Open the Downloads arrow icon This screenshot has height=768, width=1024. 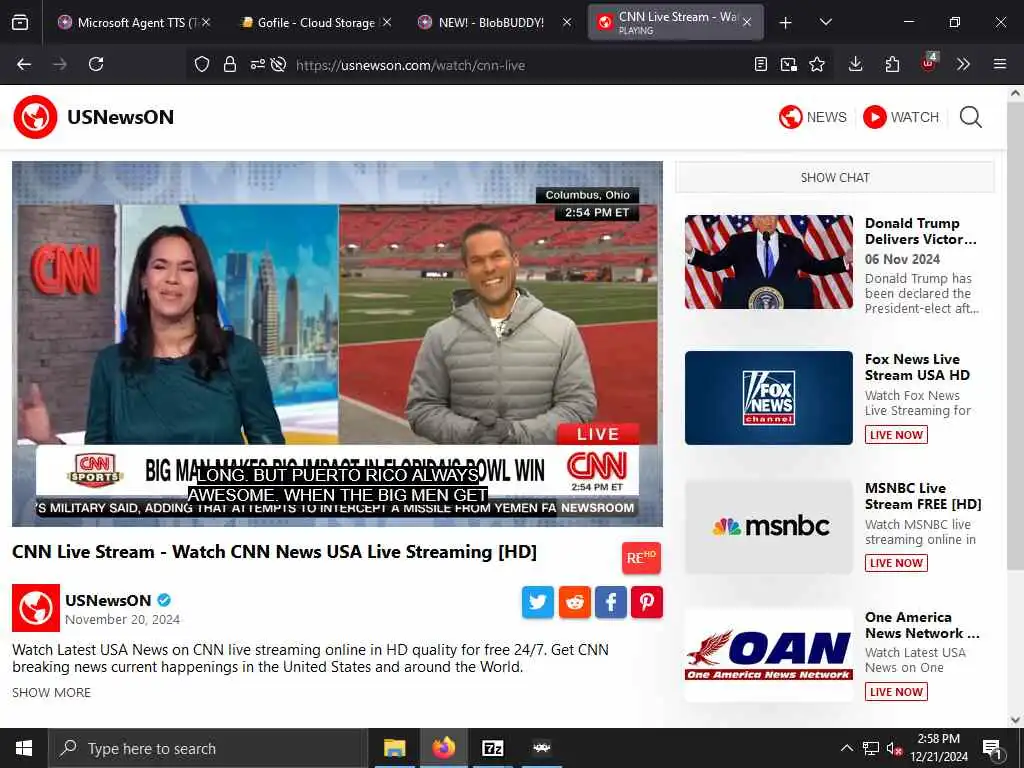856,64
